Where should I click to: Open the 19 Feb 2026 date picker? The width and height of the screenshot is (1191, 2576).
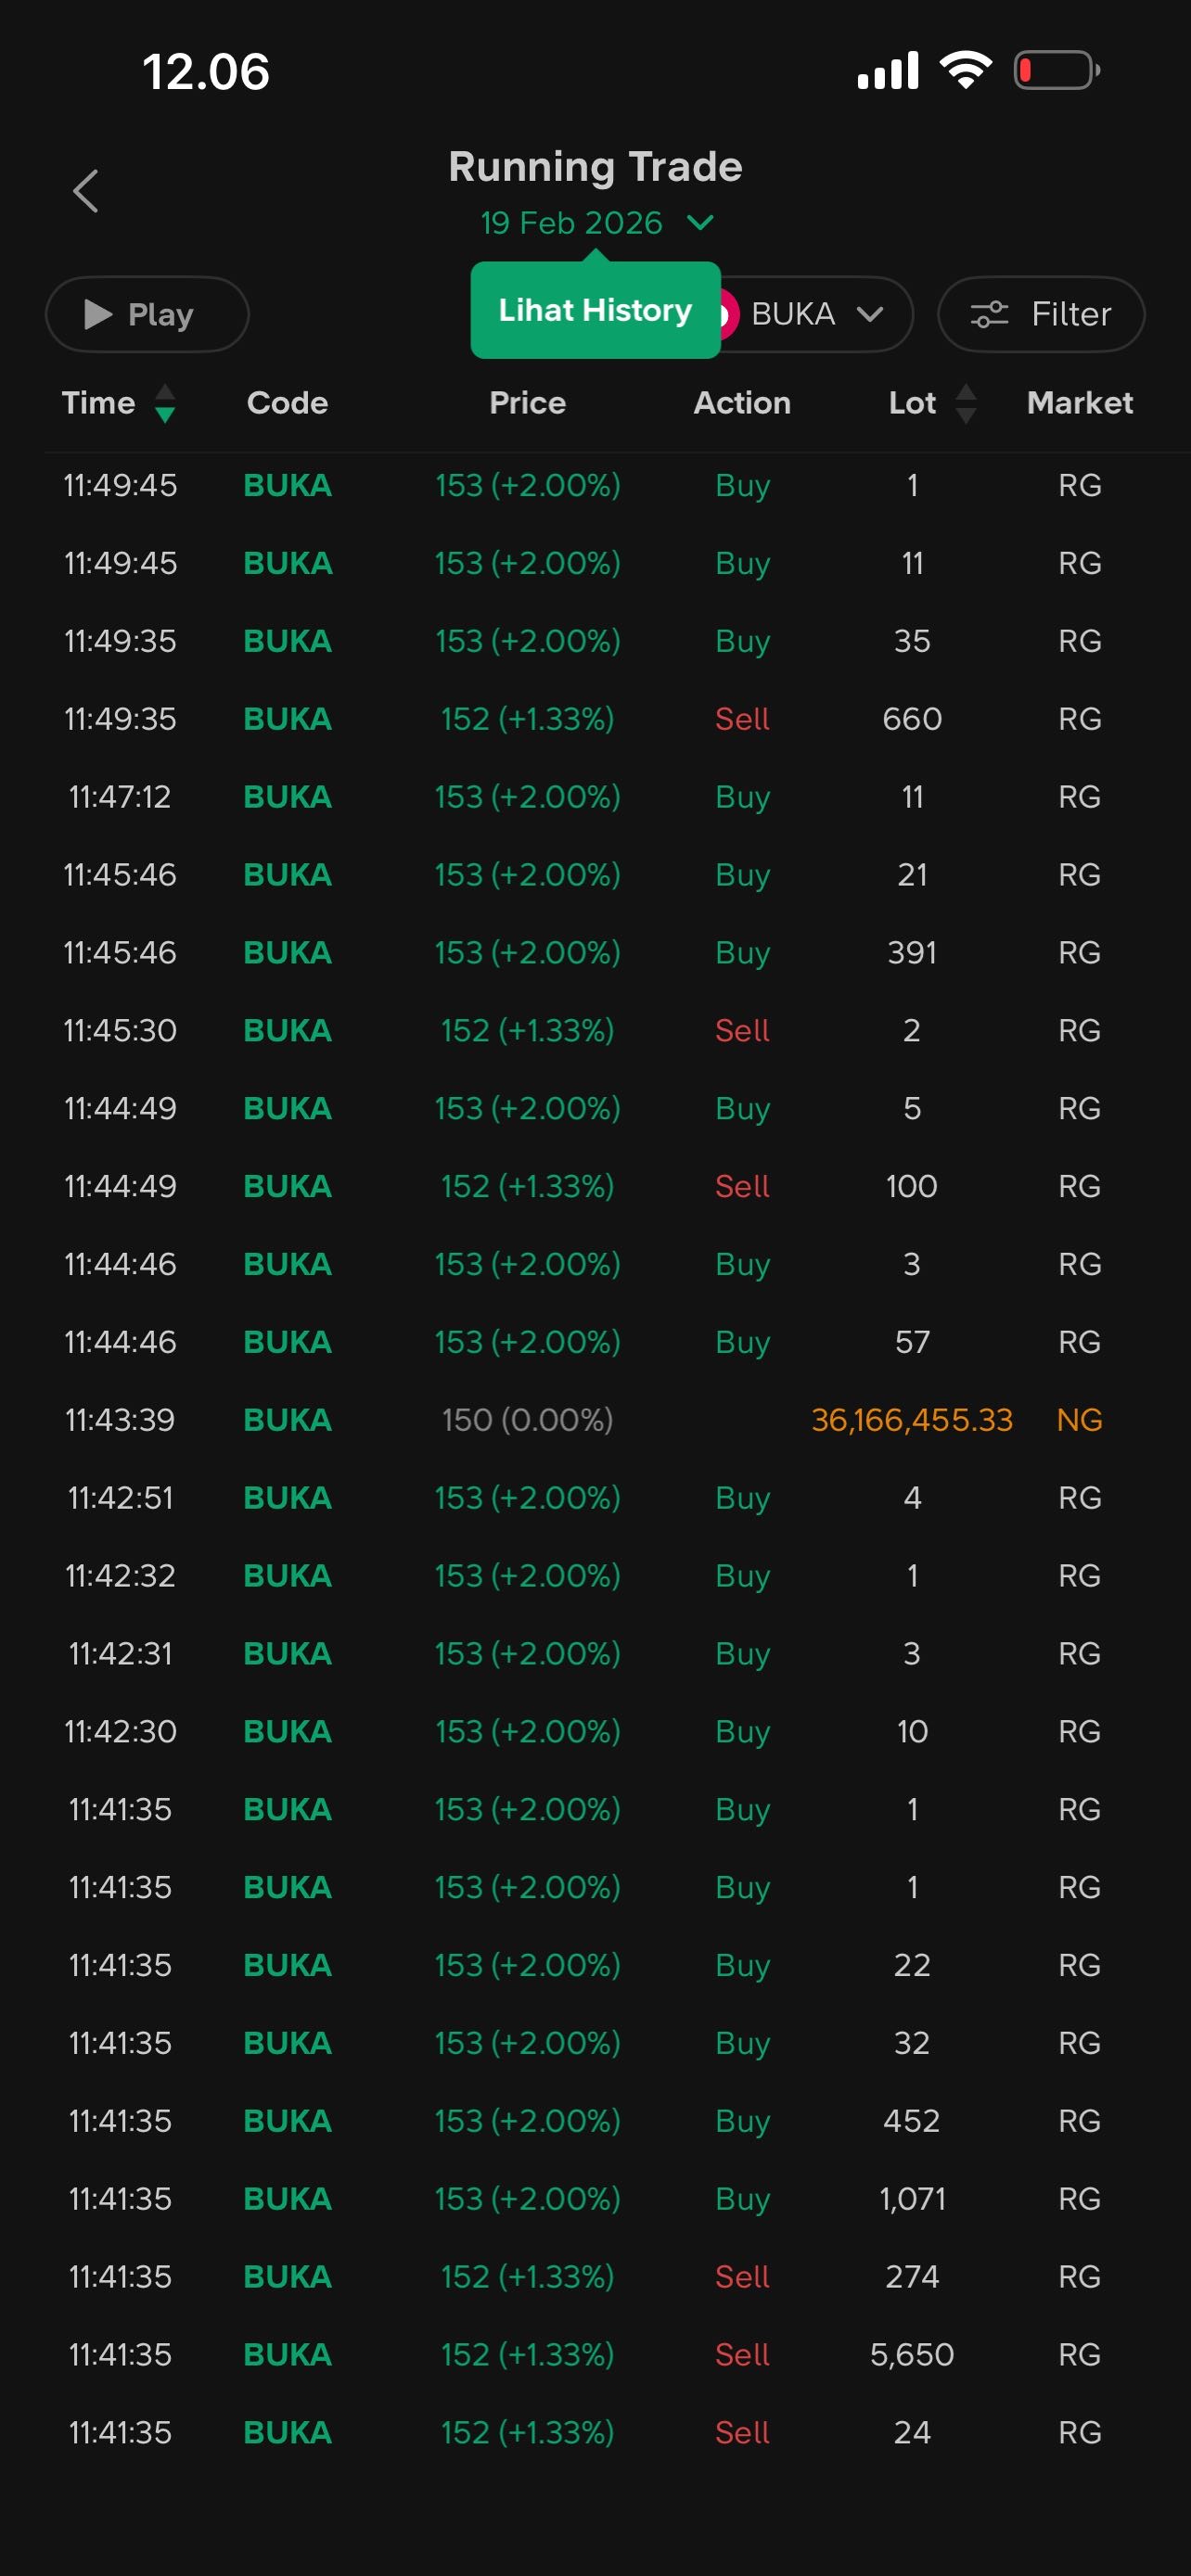point(596,223)
